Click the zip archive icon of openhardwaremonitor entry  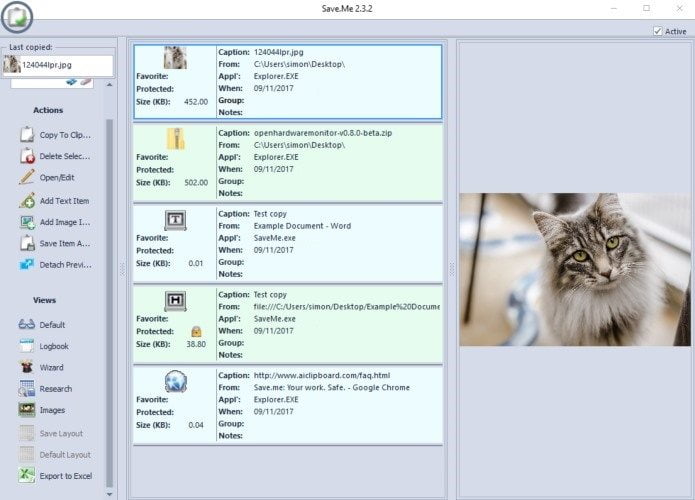click(176, 139)
